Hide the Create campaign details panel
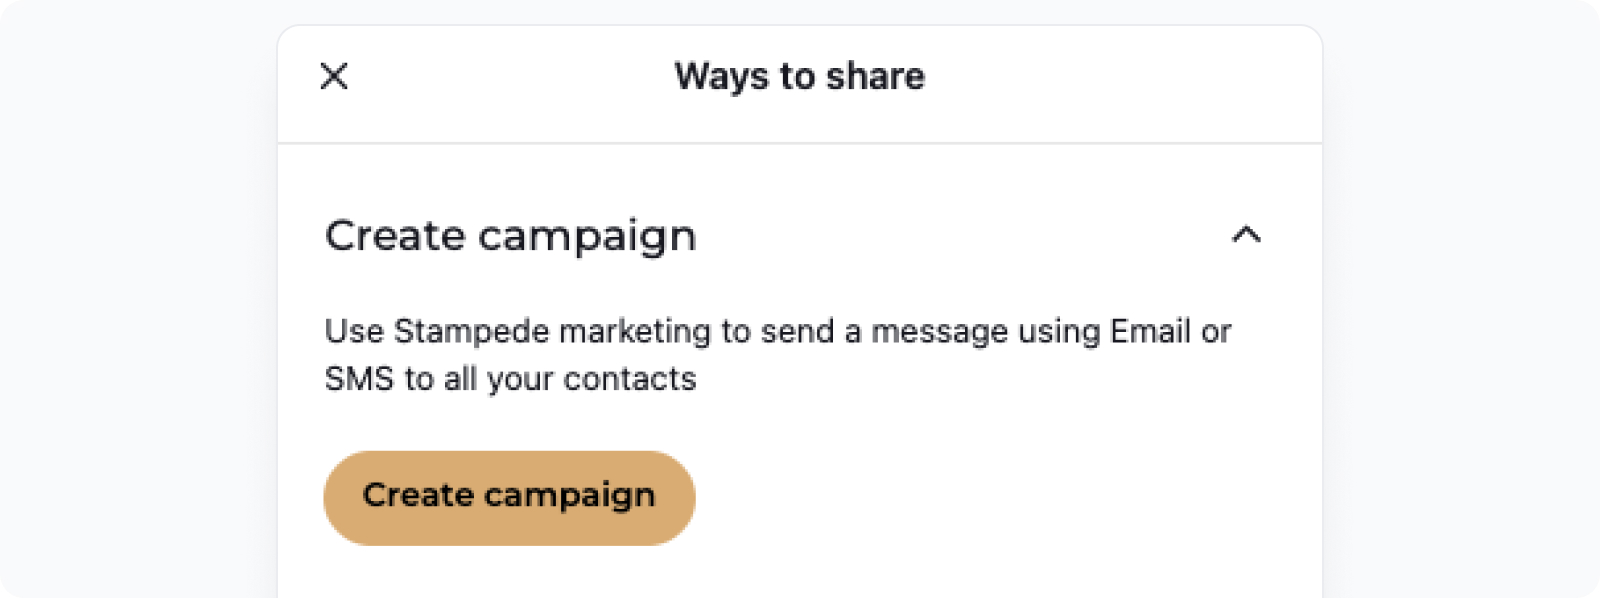Viewport: 1600px width, 598px height. 1246,235
